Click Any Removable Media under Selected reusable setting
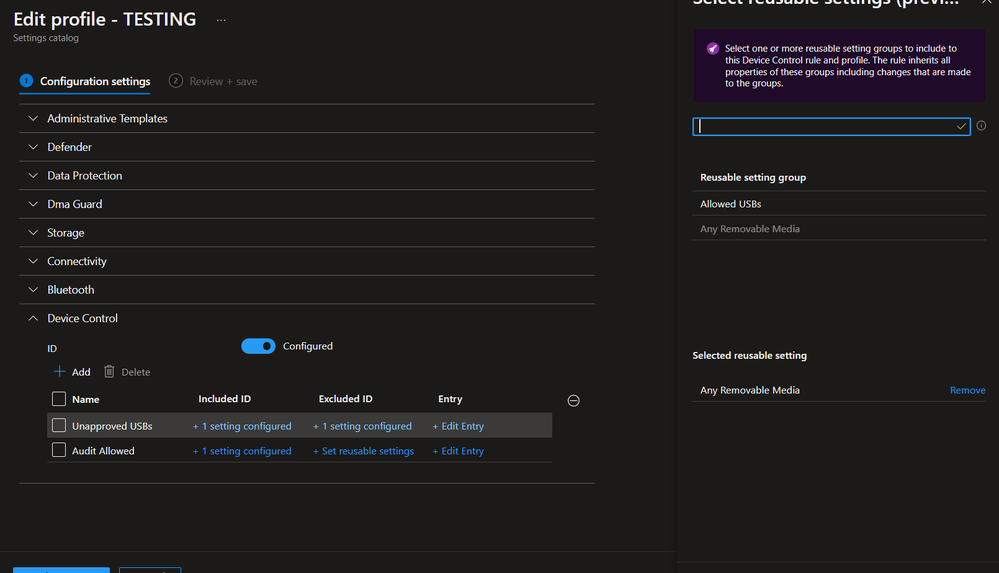The image size is (999, 573). click(x=750, y=390)
